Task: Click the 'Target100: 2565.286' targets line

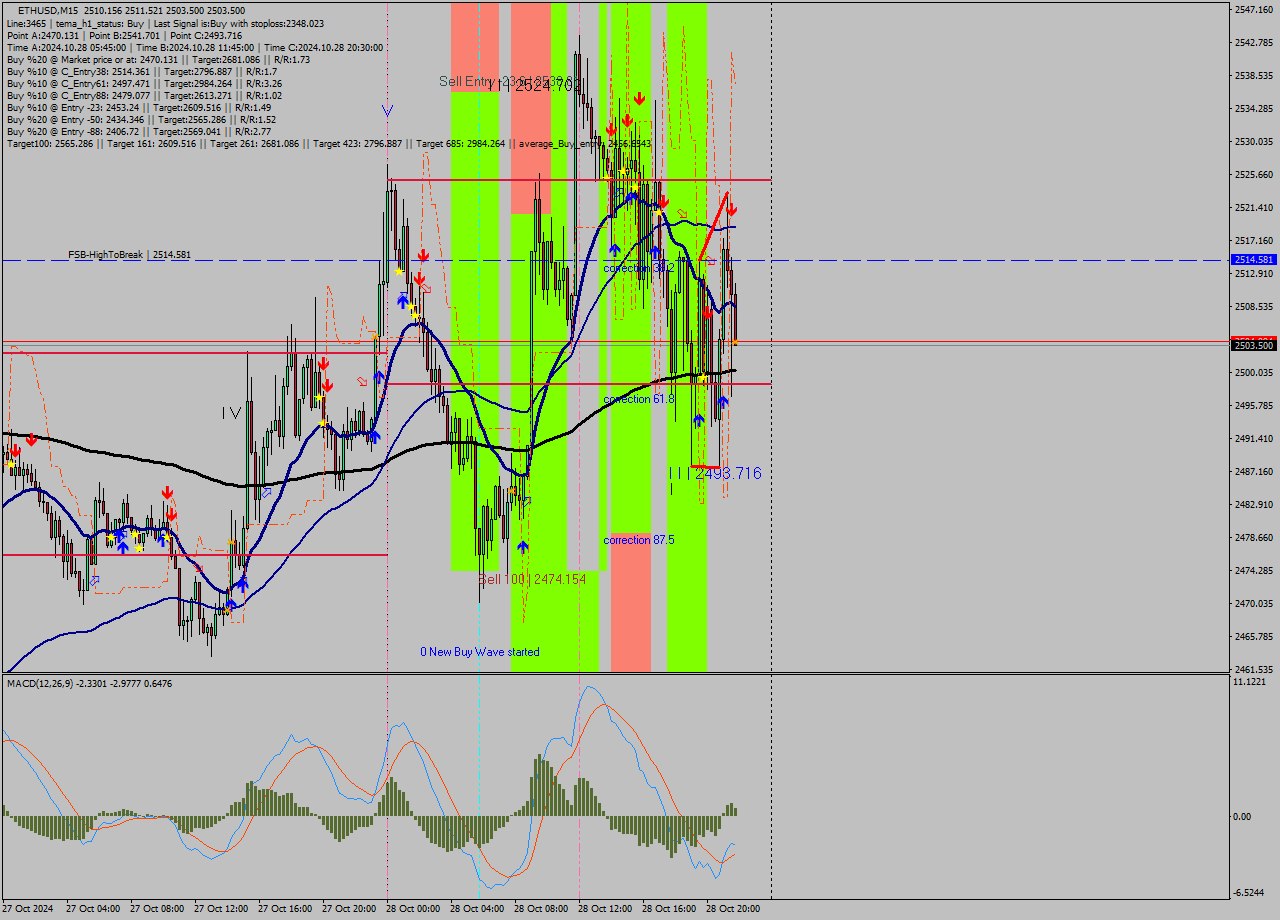Action: (x=329, y=143)
